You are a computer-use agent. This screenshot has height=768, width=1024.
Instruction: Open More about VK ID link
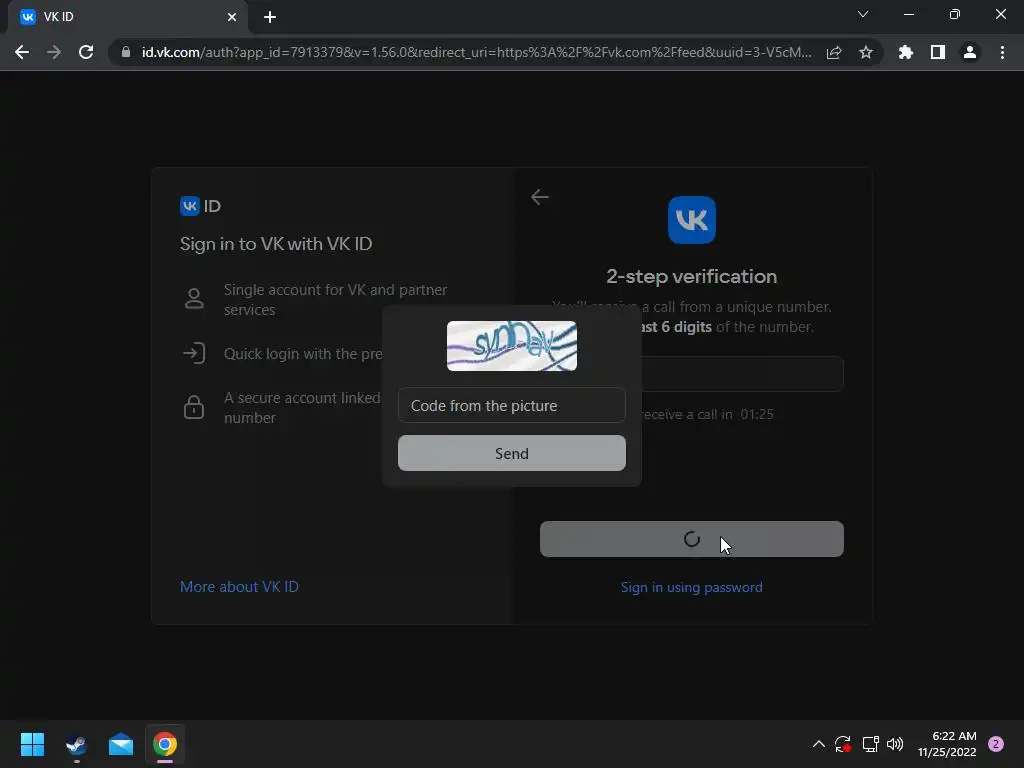tap(239, 586)
